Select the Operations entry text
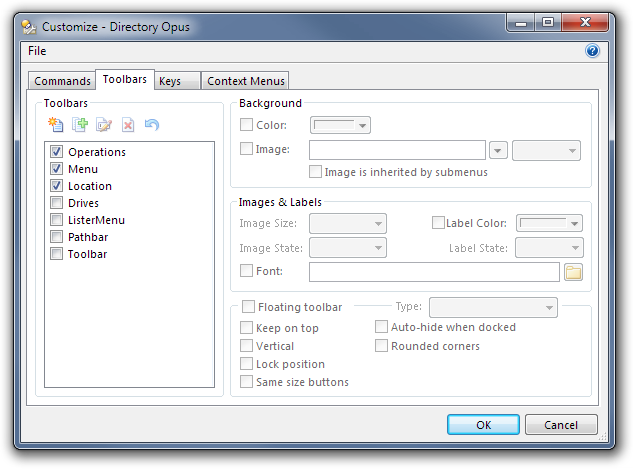The height and width of the screenshot is (469, 633). tap(97, 152)
